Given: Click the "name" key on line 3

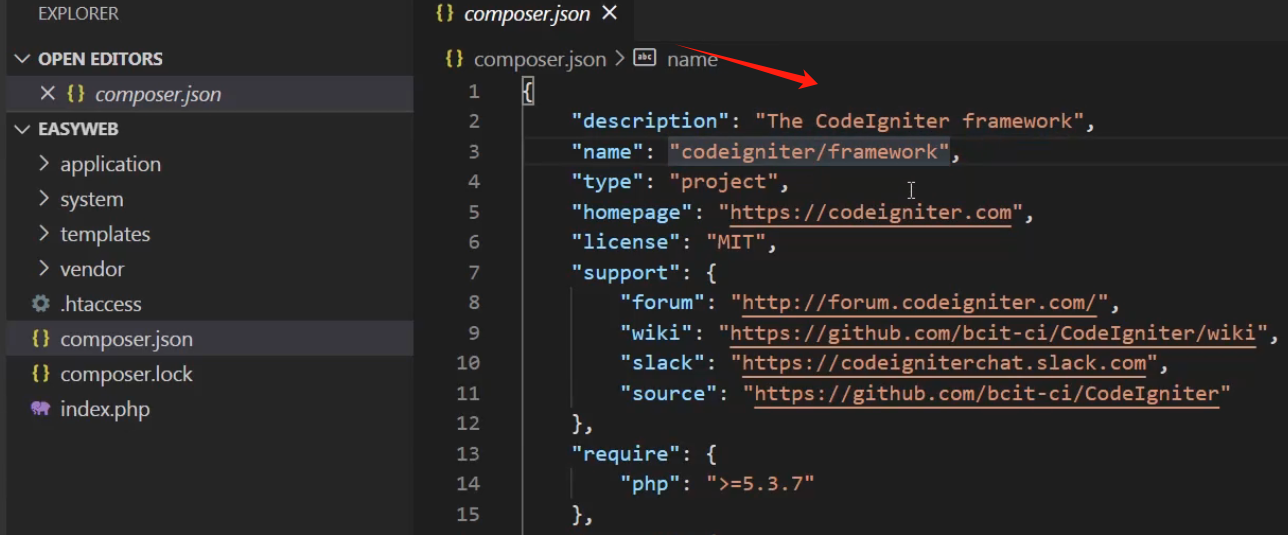Looking at the screenshot, I should (607, 151).
